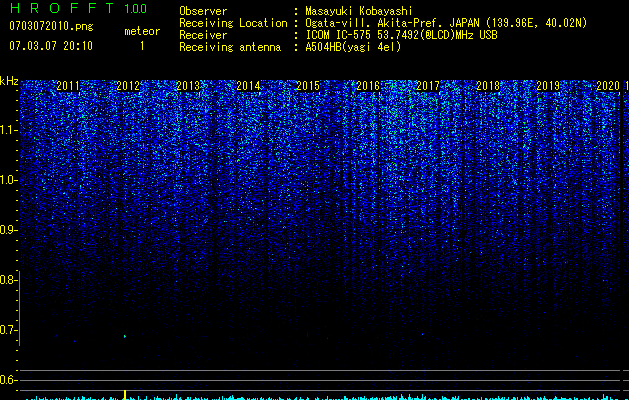The height and width of the screenshot is (400, 629).
Task: Click the 0.6 kHz frequency tick label
Action: 8,380
